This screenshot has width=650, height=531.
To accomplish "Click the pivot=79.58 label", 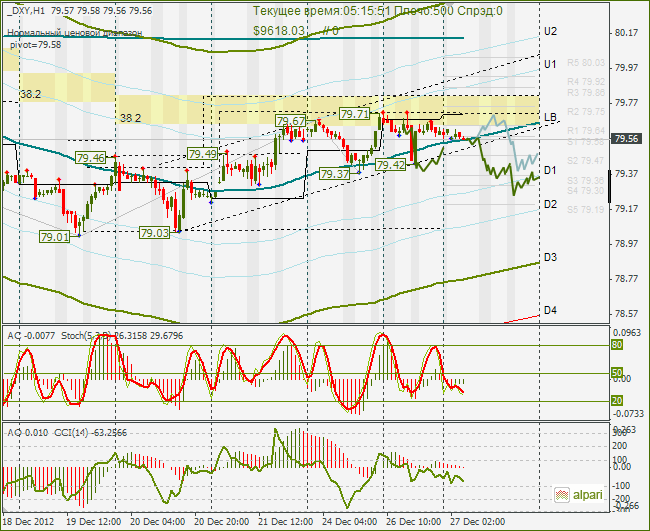I will tap(35, 44).
